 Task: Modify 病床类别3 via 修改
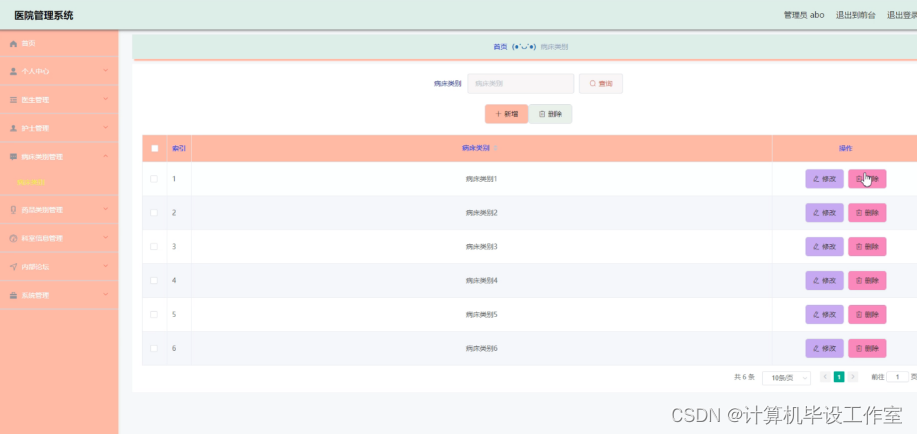[824, 247]
